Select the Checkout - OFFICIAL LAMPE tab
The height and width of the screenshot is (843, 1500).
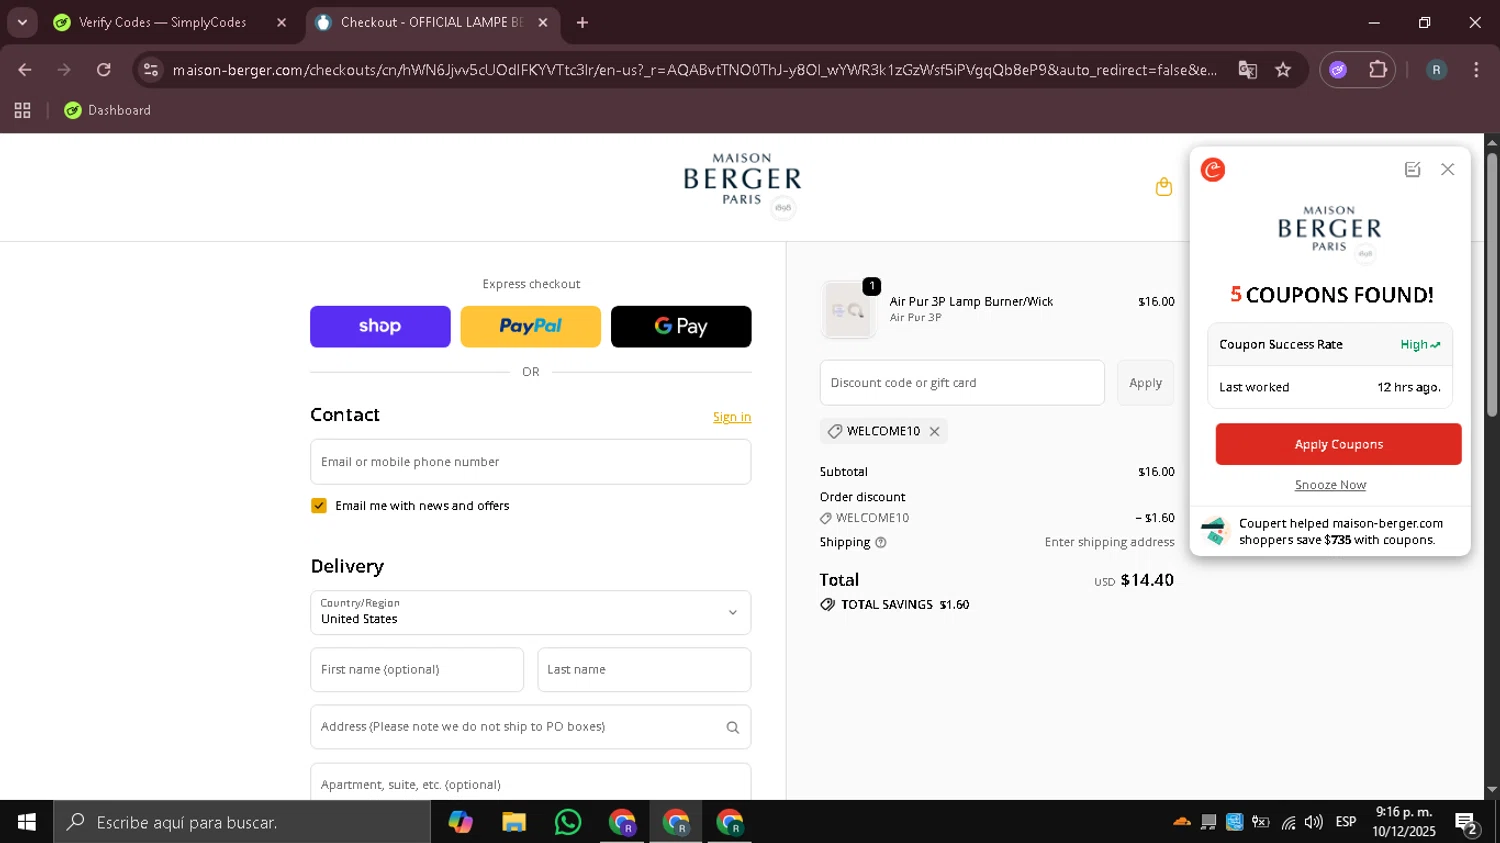pos(430,22)
